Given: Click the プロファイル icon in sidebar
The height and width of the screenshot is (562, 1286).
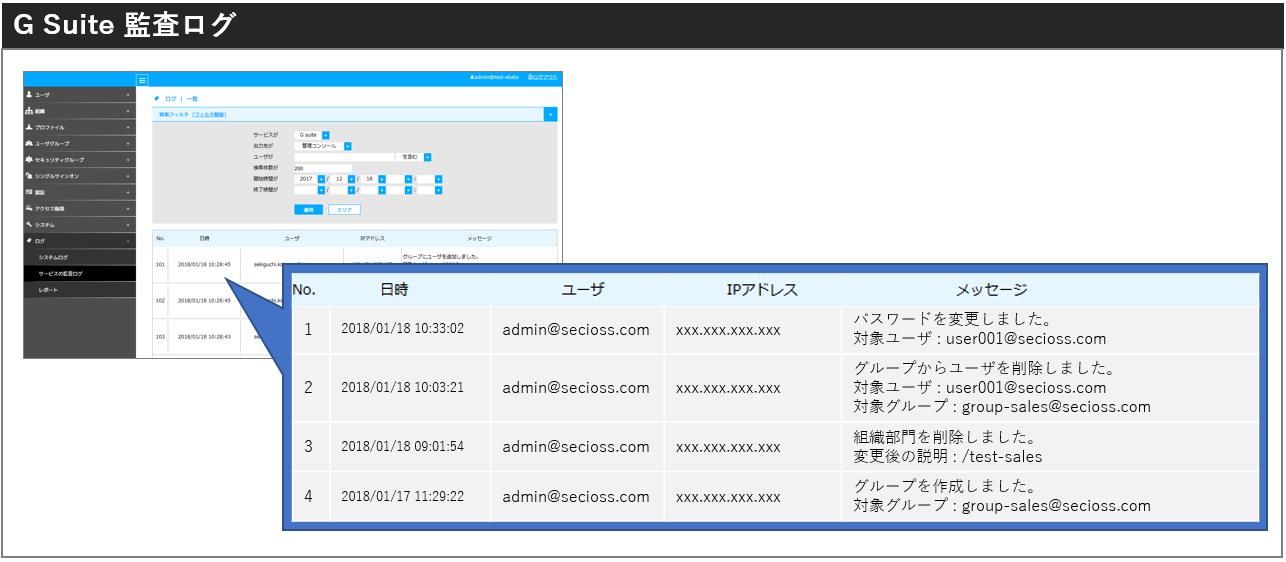Looking at the screenshot, I should pyautogui.click(x=29, y=127).
